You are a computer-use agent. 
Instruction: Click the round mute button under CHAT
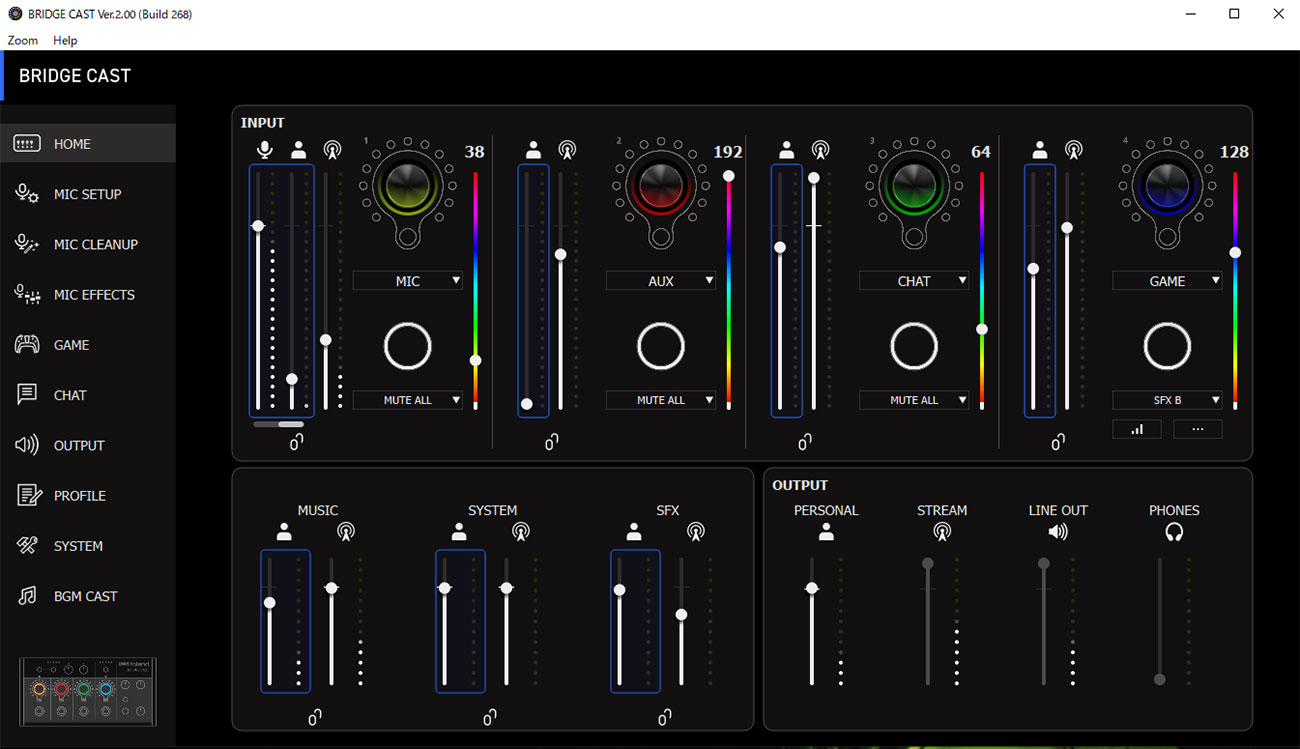[x=914, y=347]
